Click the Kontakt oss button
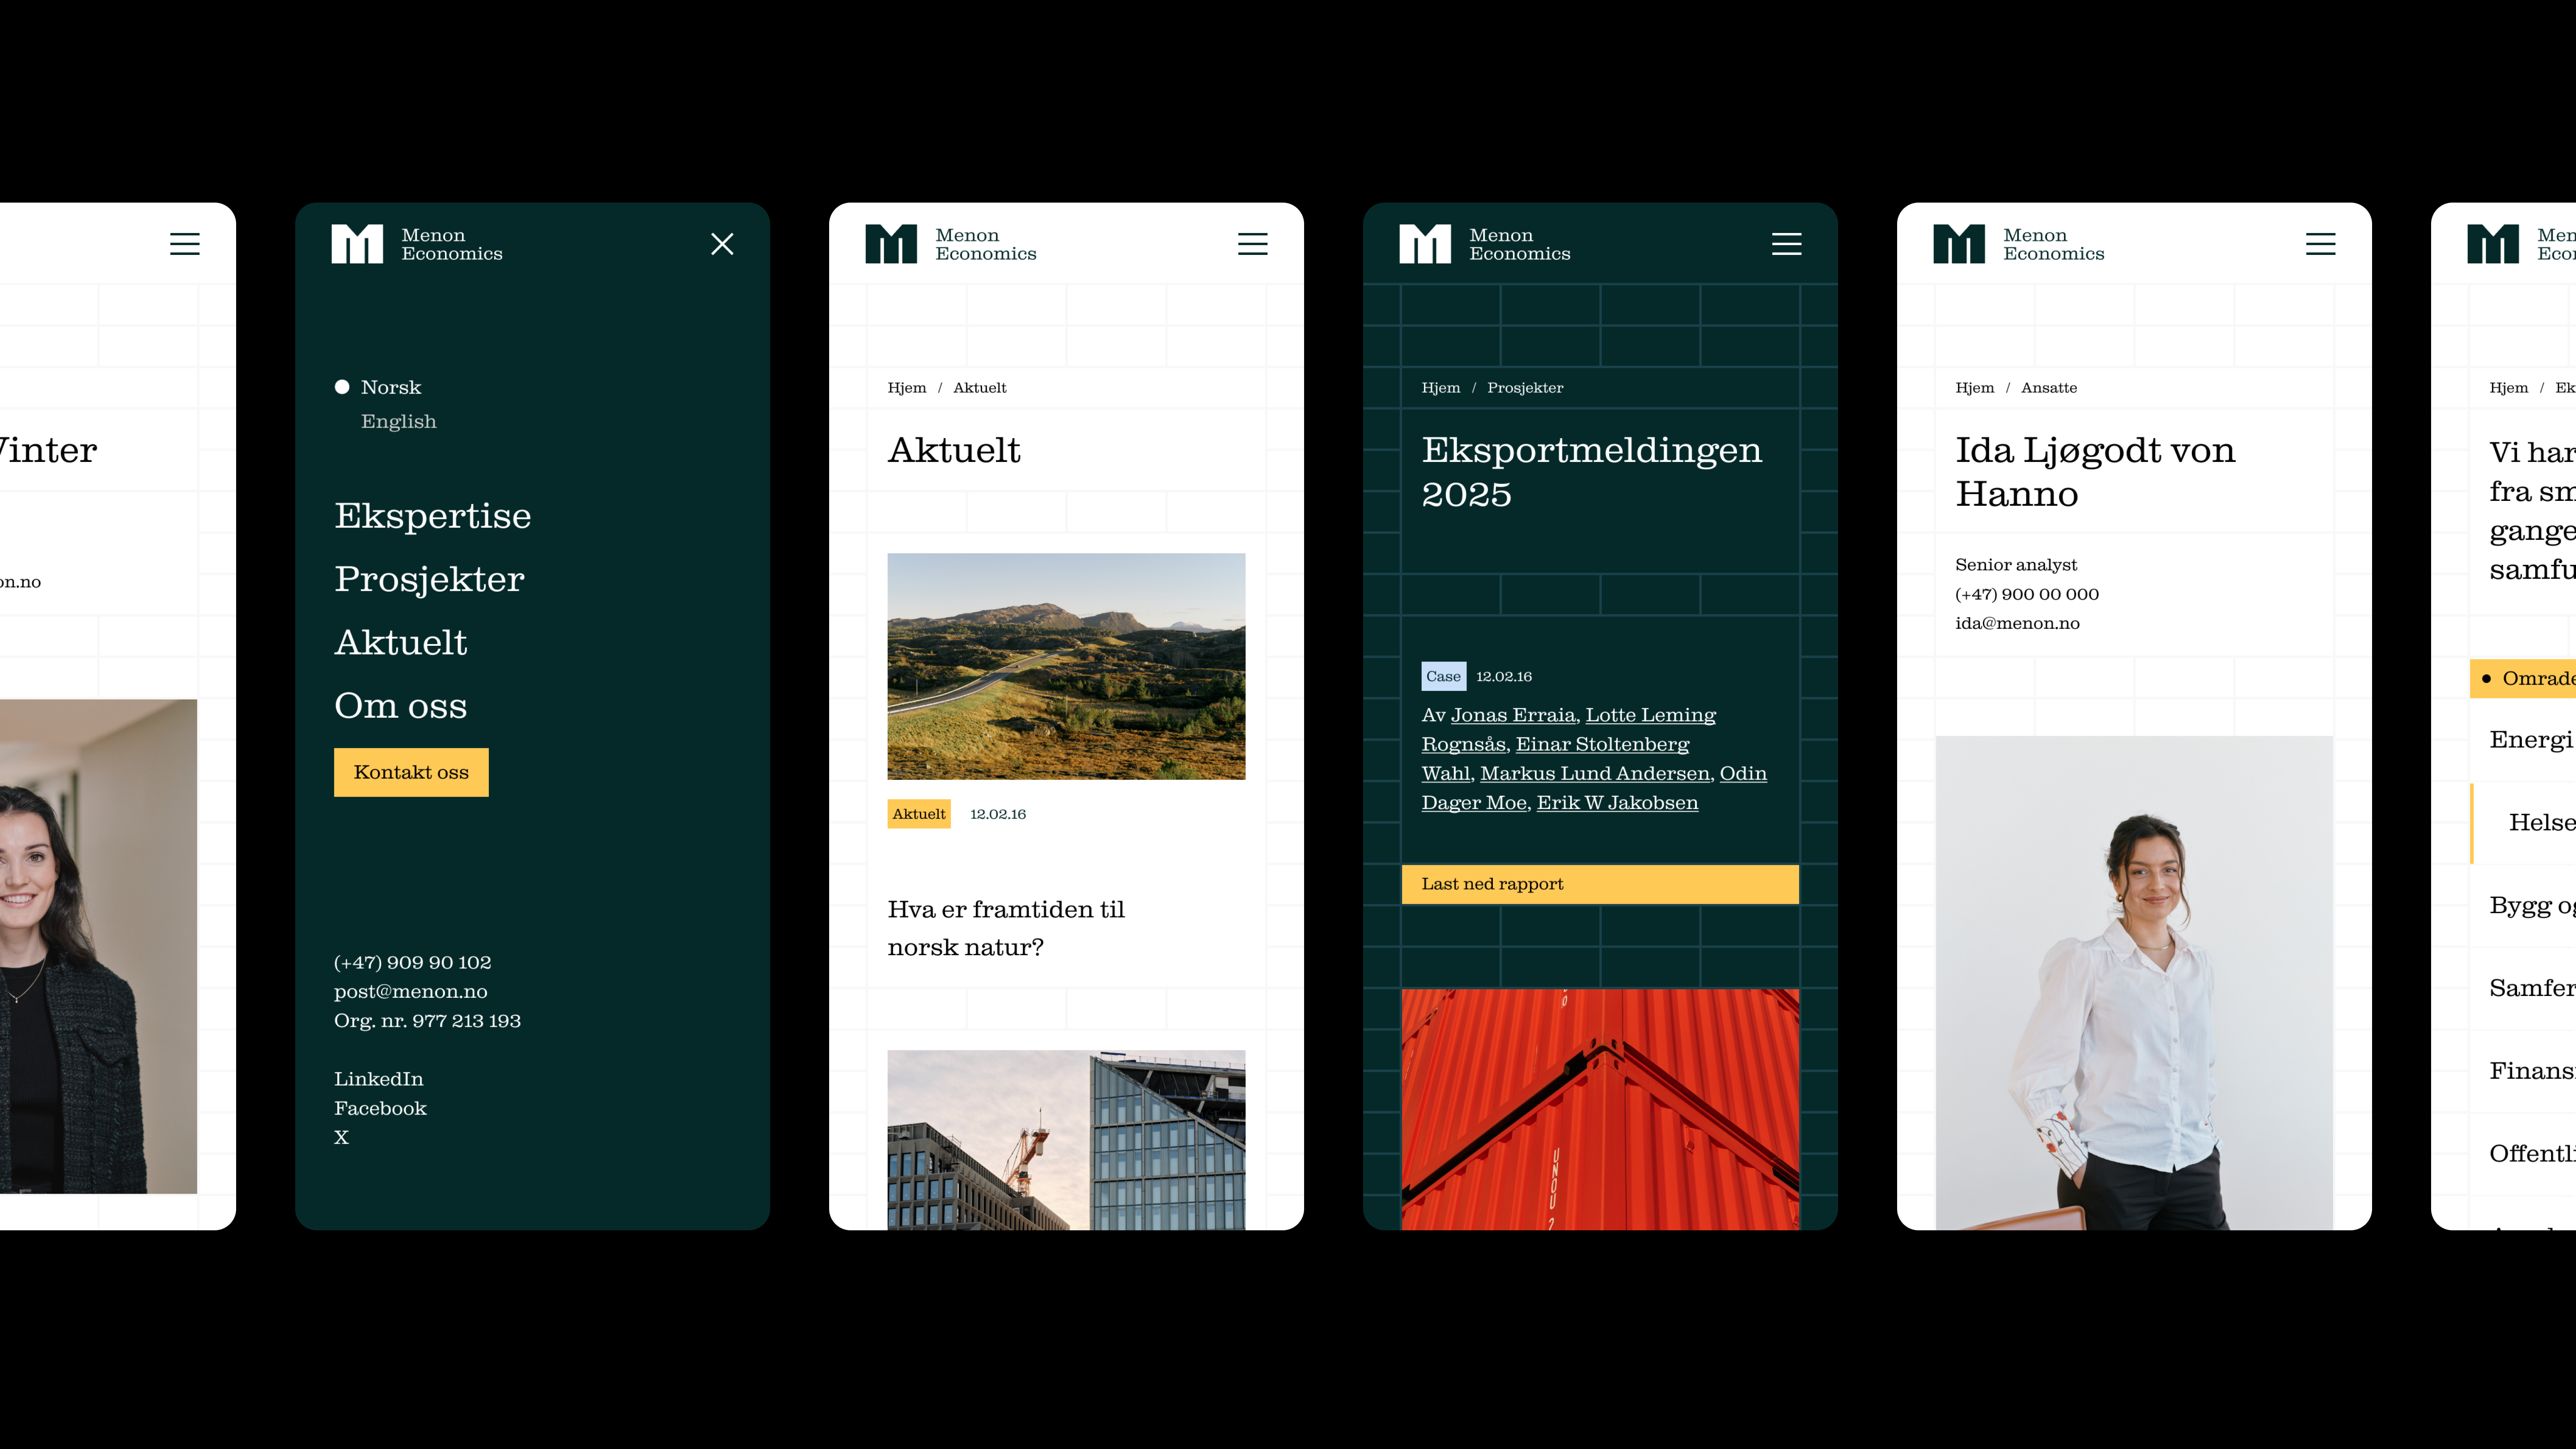 click(x=411, y=772)
